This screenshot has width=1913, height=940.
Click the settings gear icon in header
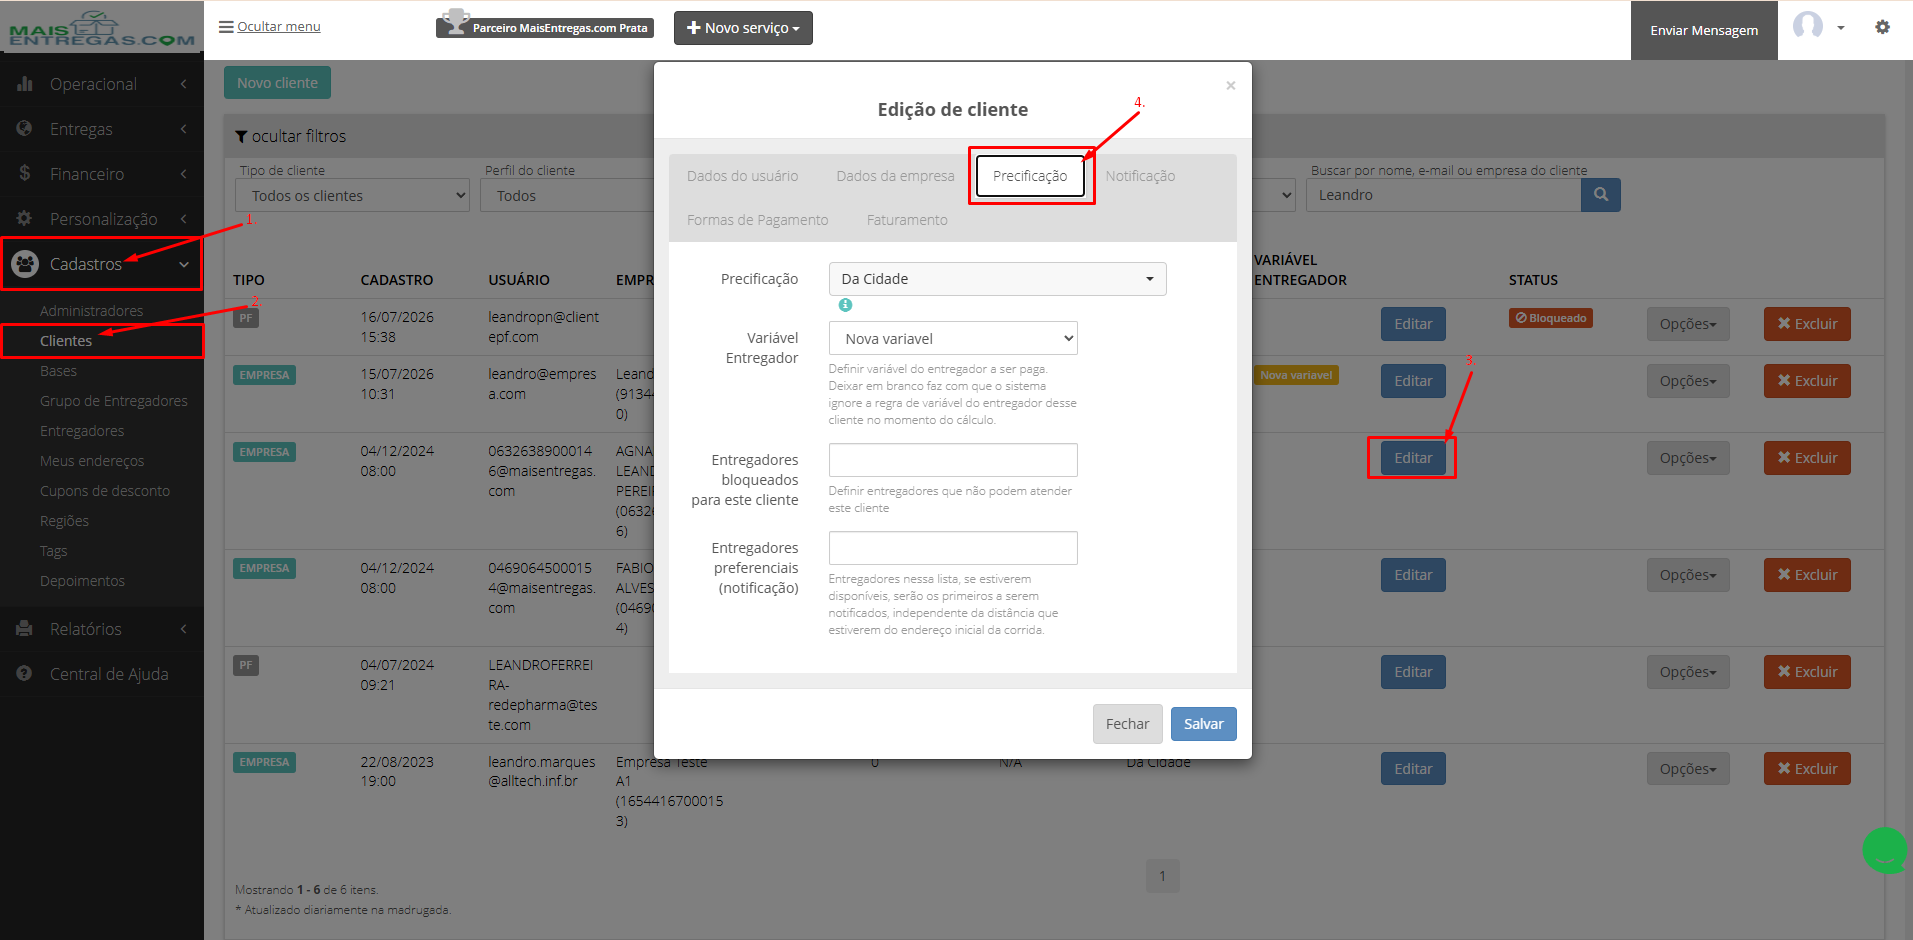tap(1882, 27)
